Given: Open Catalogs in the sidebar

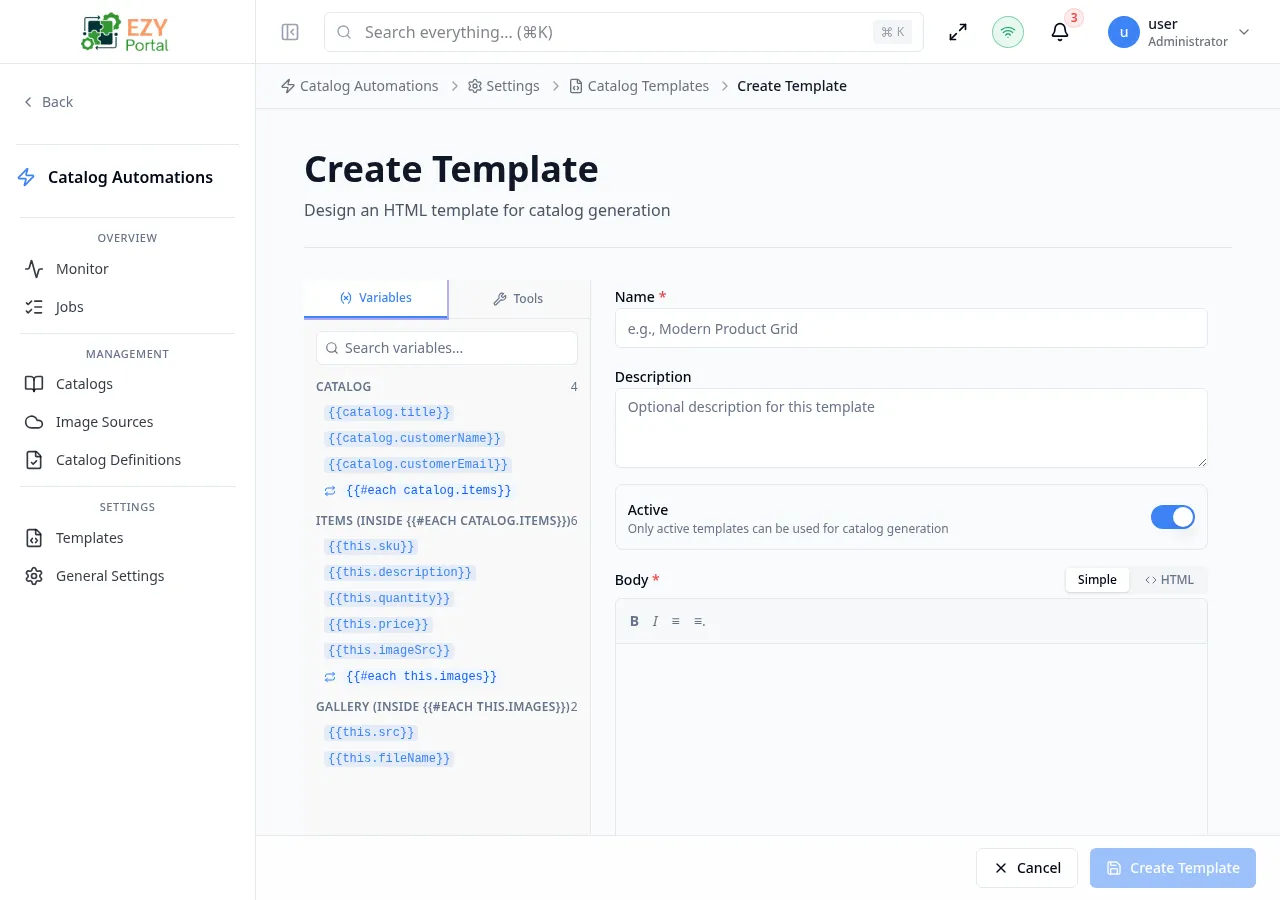Looking at the screenshot, I should [x=127, y=384].
